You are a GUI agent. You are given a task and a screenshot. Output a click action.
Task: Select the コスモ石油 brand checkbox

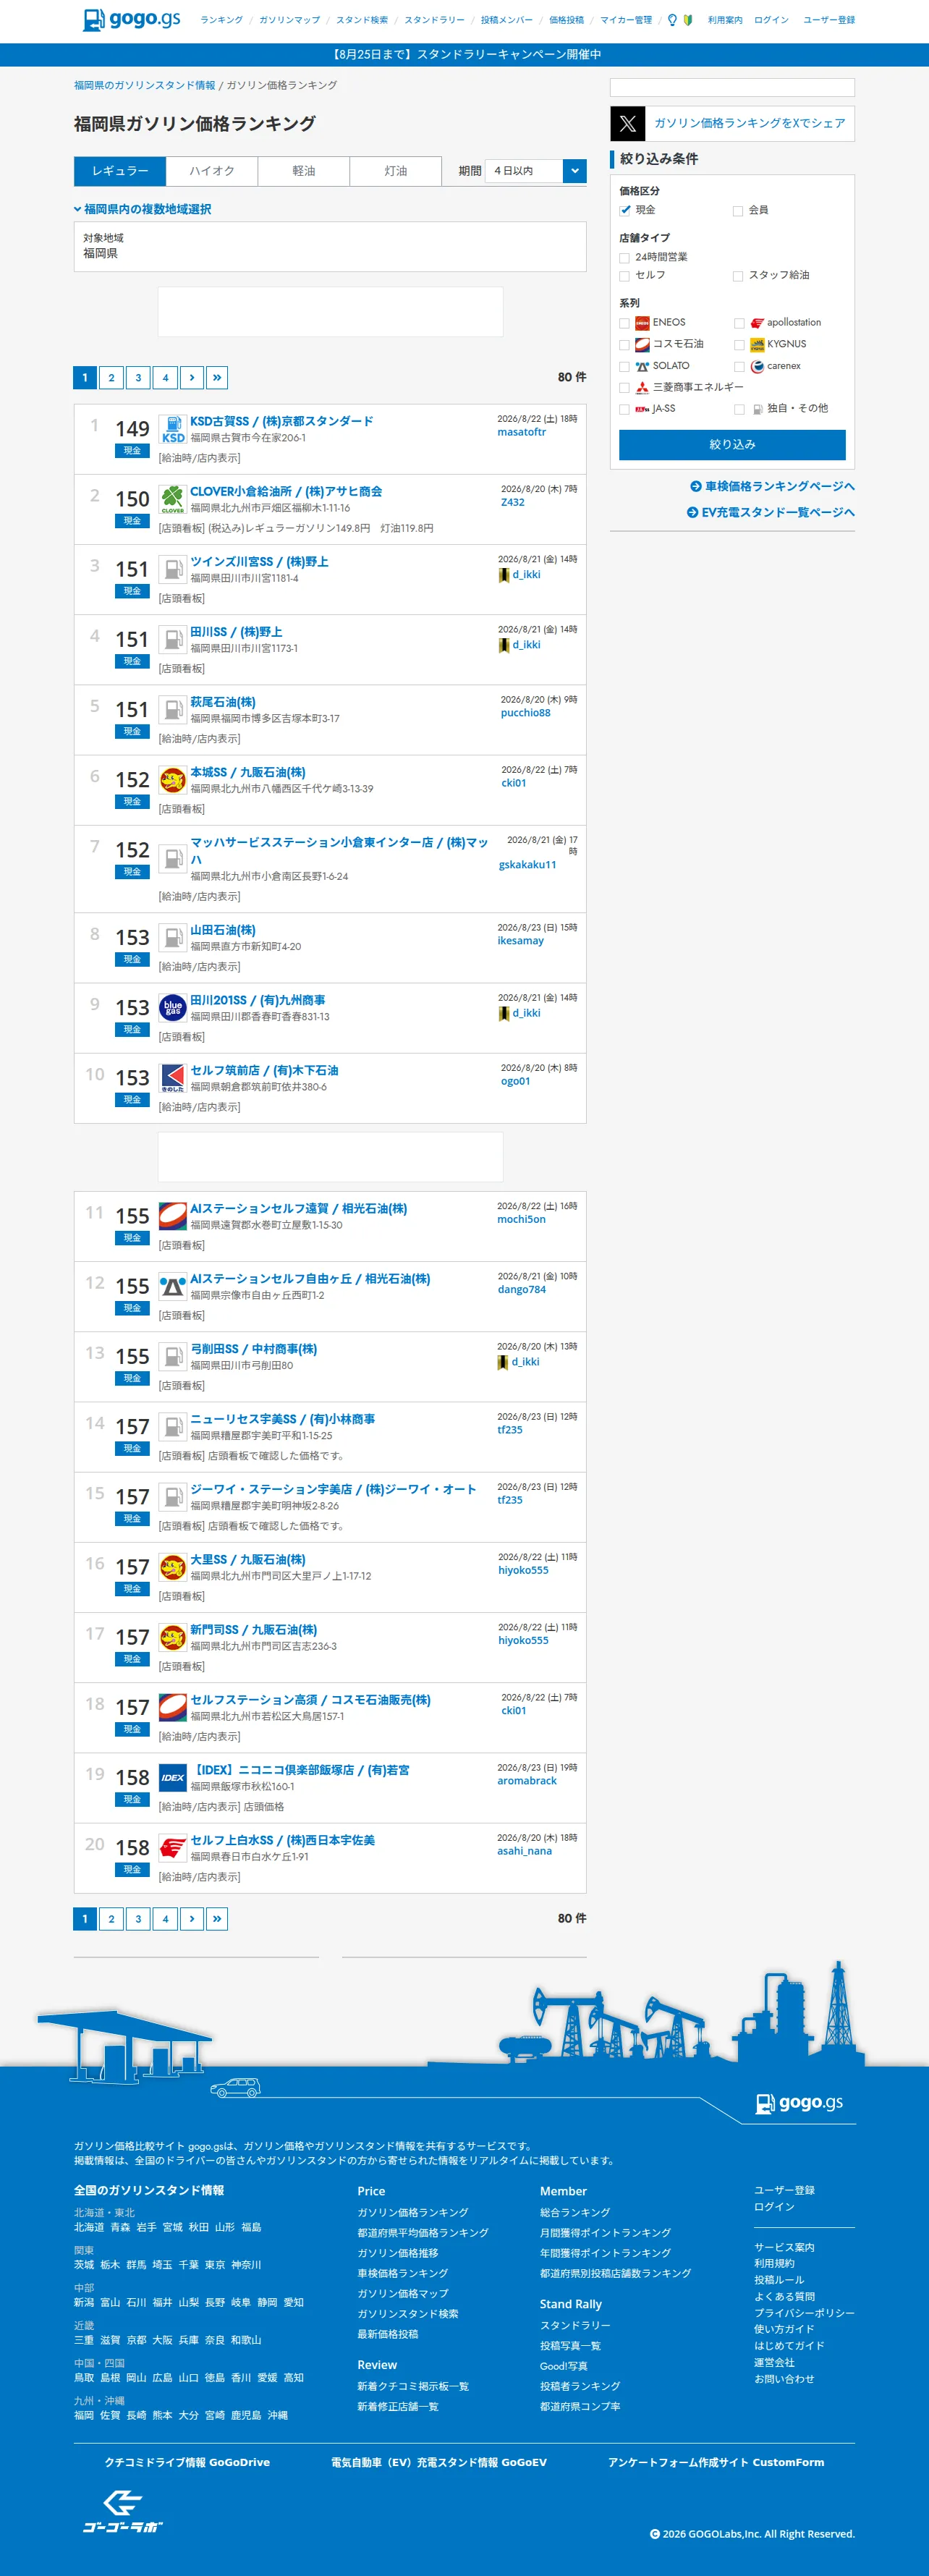coord(625,345)
